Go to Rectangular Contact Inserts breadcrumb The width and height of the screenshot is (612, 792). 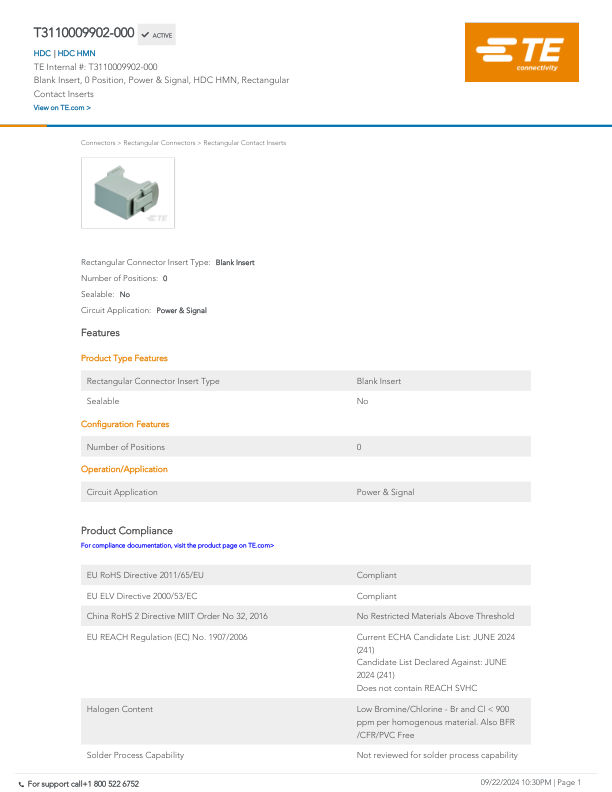click(244, 143)
